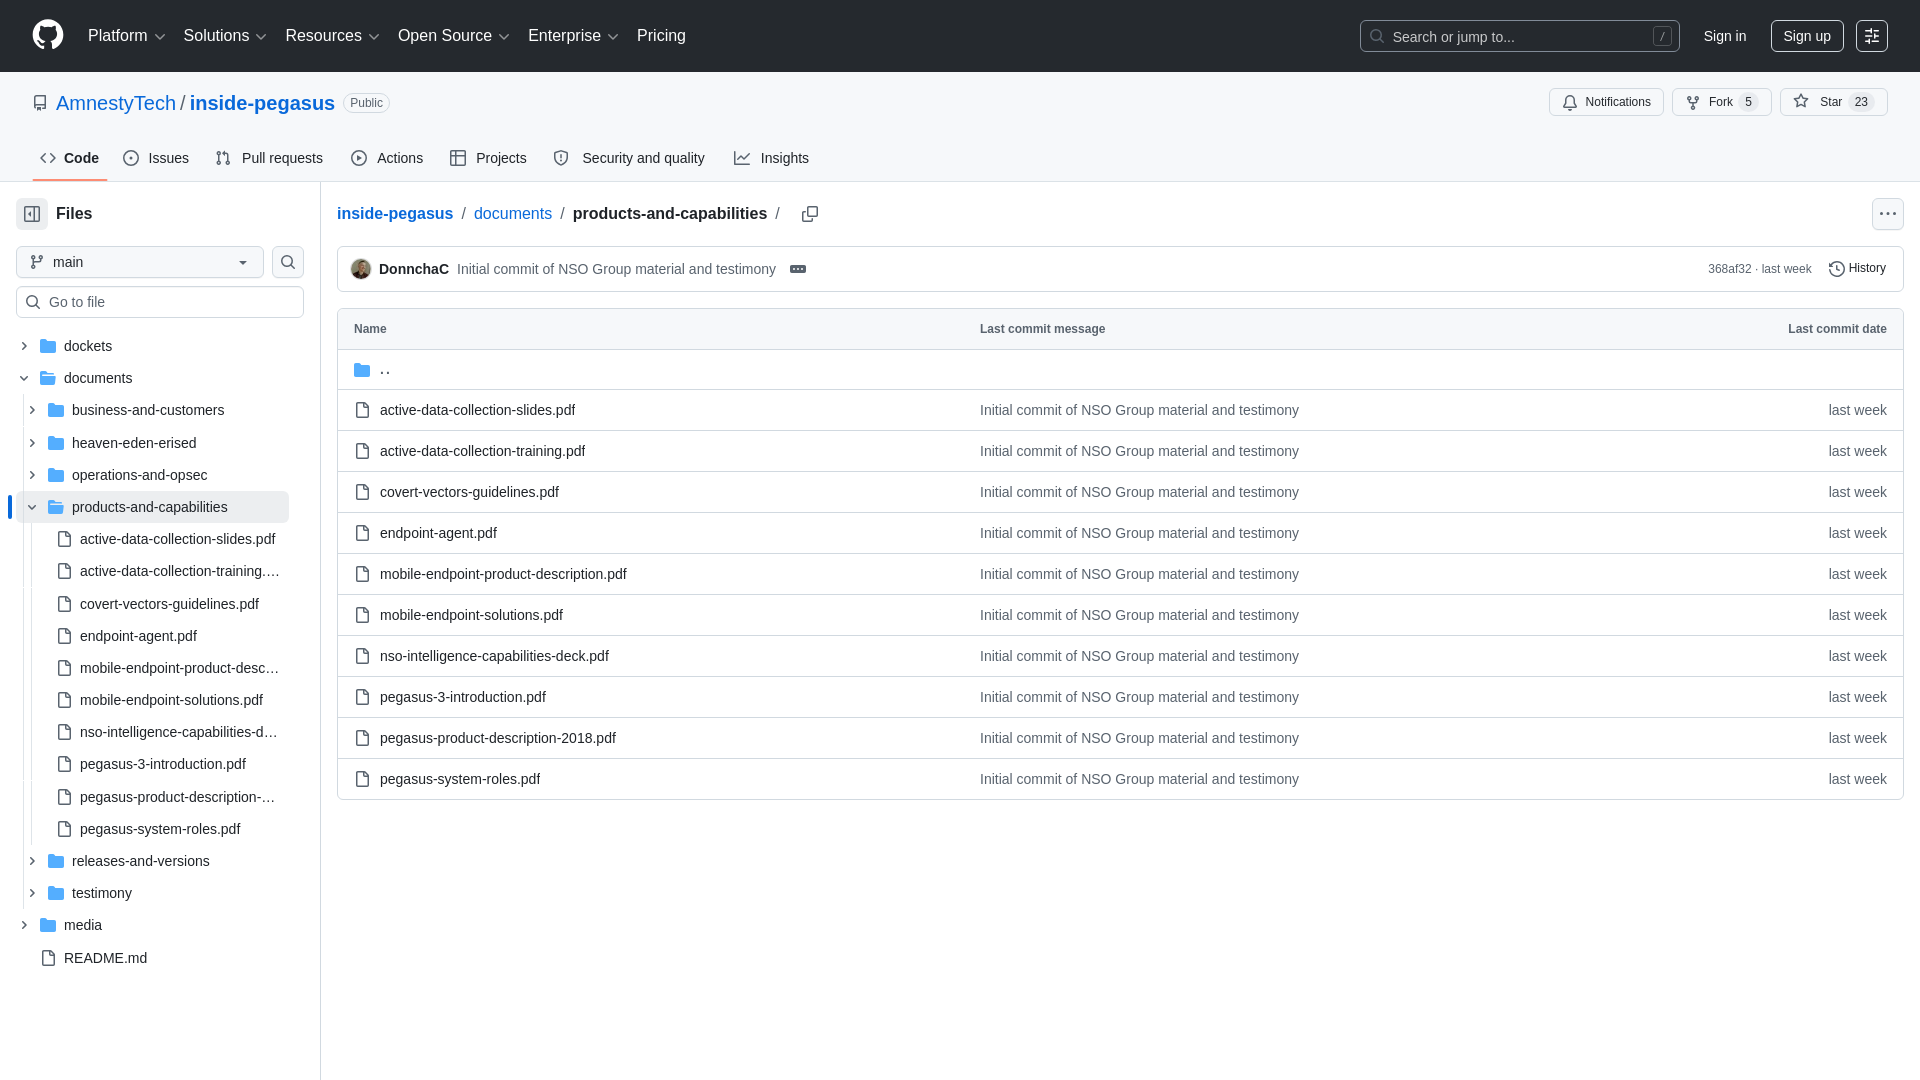This screenshot has height=1080, width=1920.
Task: Click the Notifications bell button
Action: pyautogui.click(x=1606, y=102)
